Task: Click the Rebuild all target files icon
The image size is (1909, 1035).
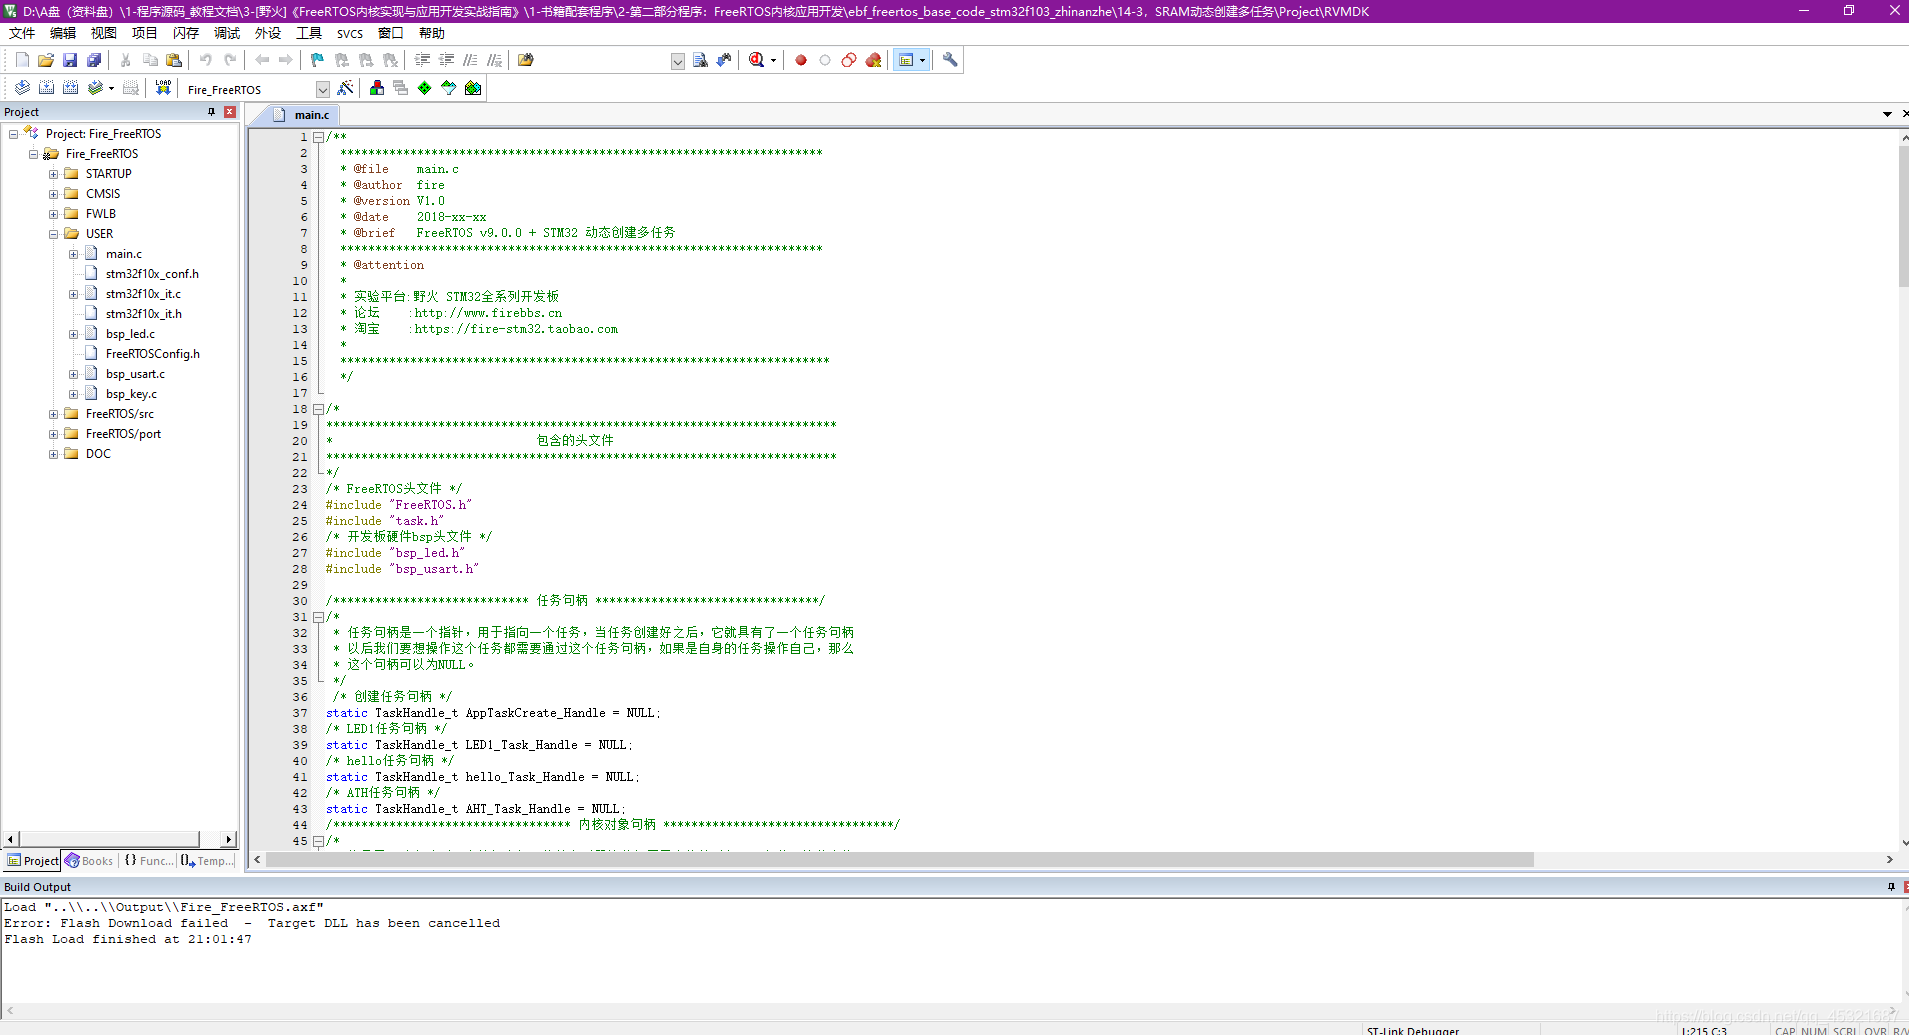Action: click(x=70, y=88)
